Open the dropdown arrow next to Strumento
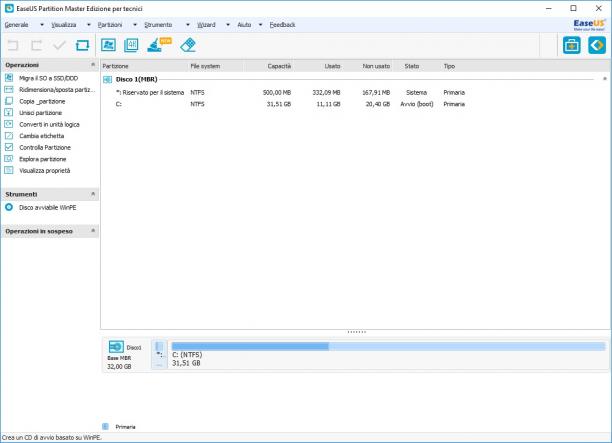 [188, 25]
